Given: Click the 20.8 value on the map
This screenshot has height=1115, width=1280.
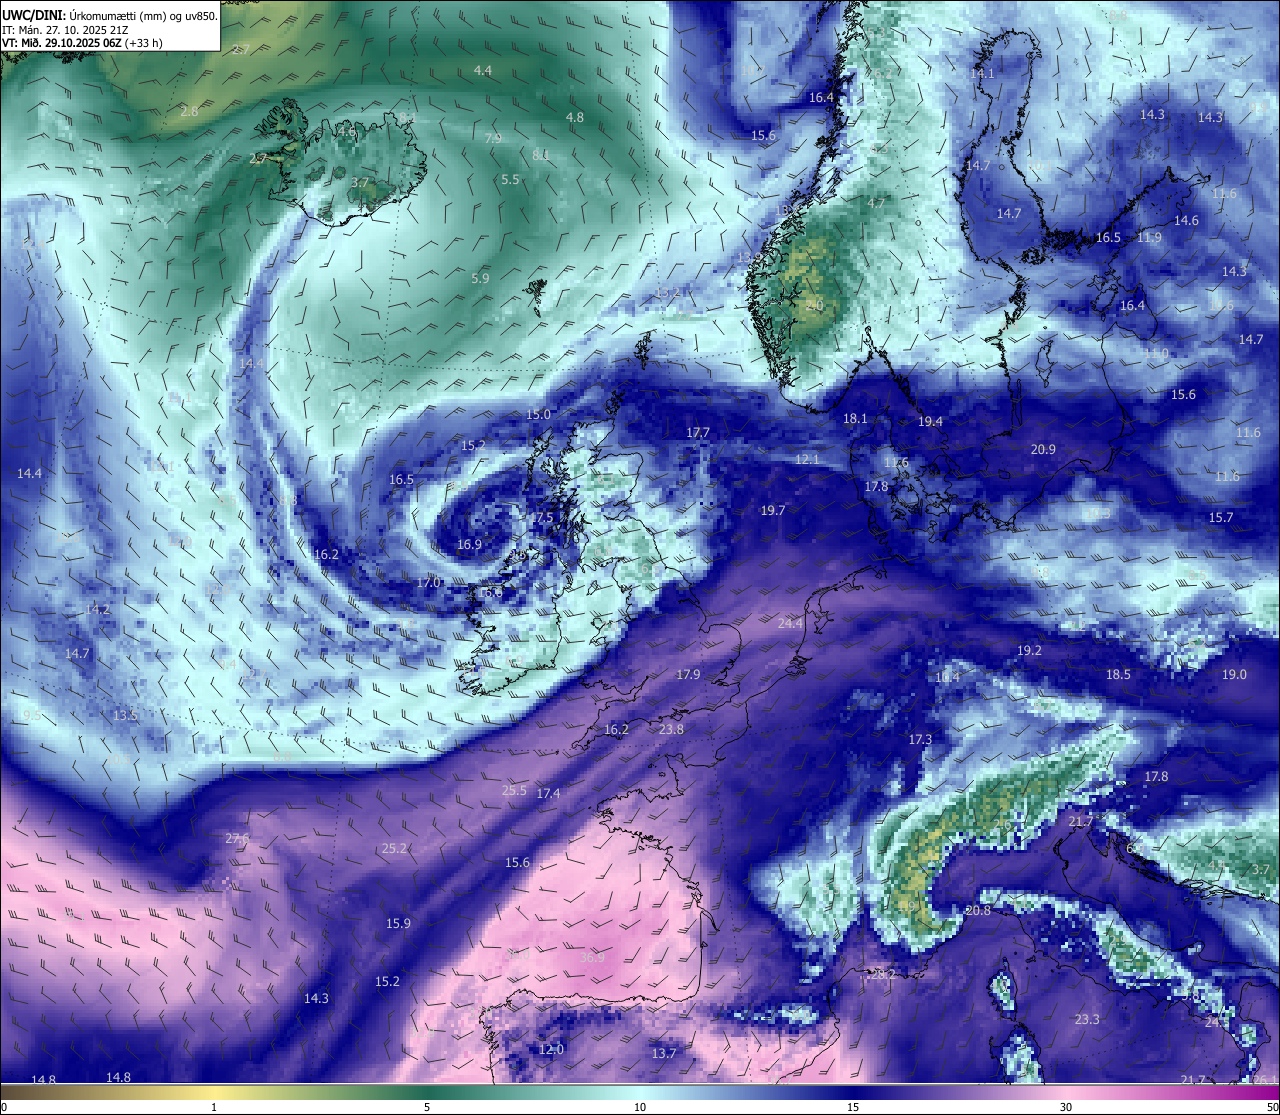Looking at the screenshot, I should point(978,910).
